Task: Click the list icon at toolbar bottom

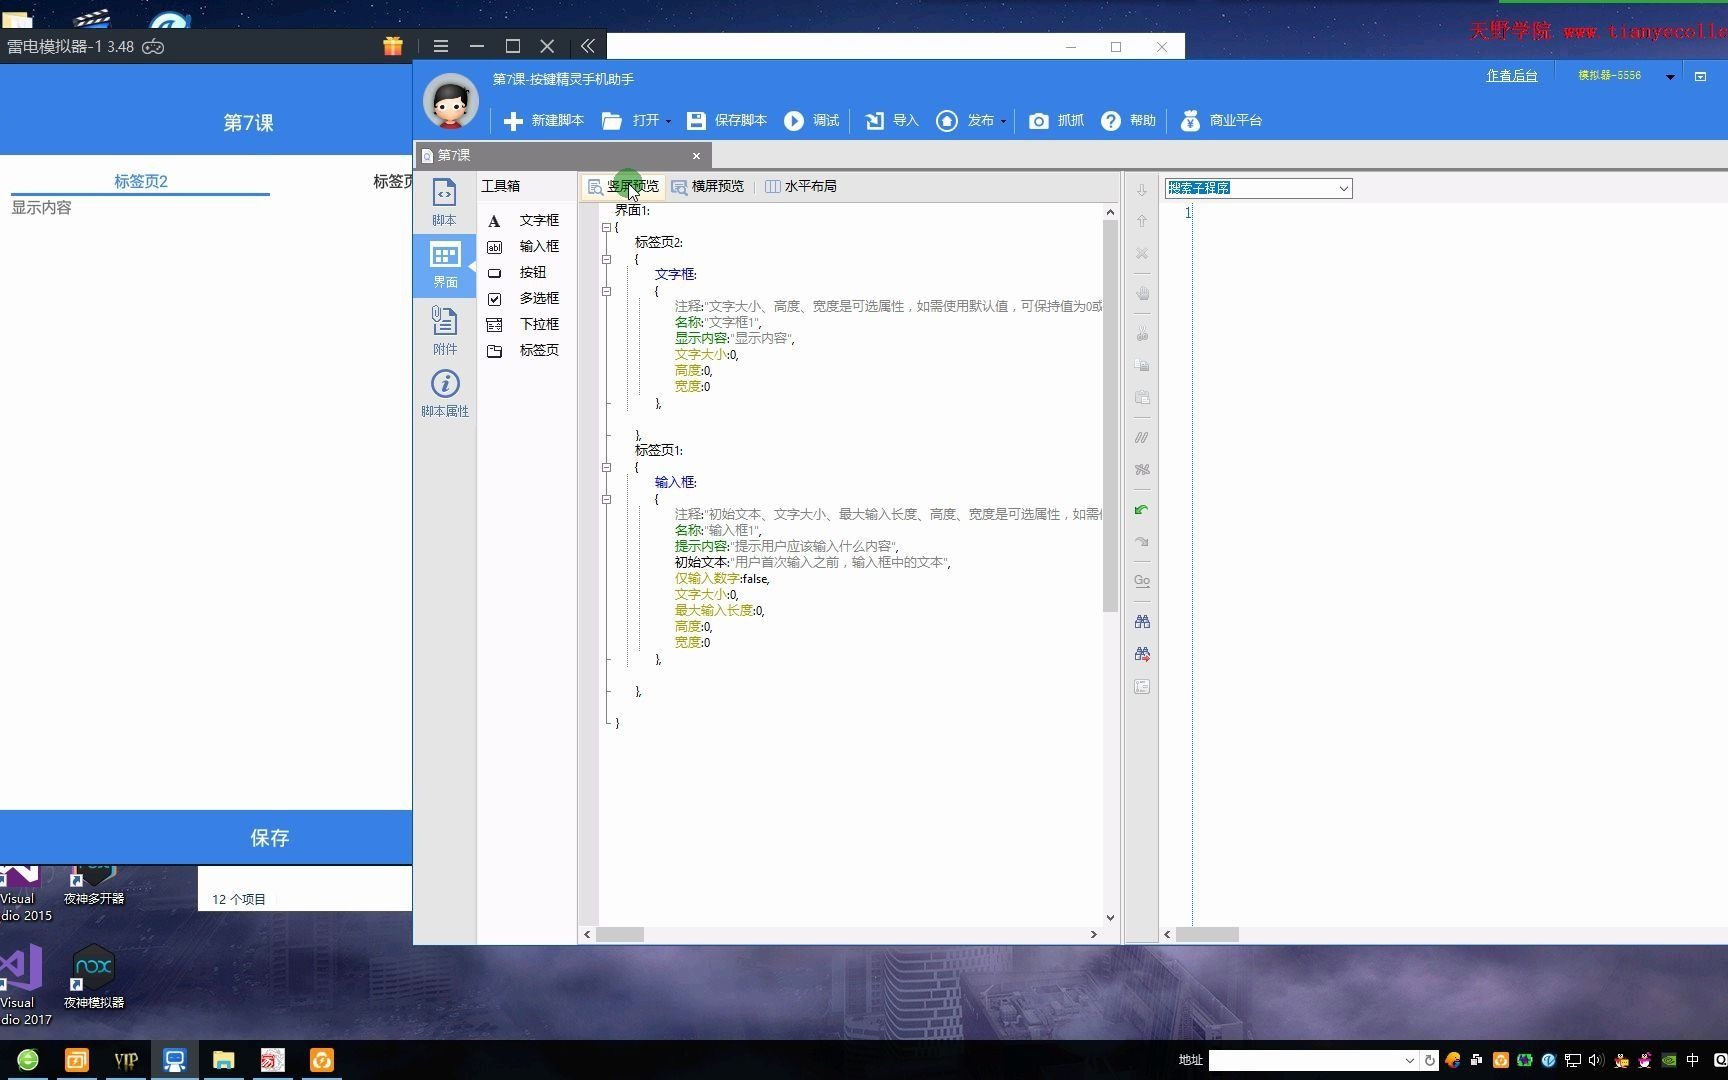Action: pos(1141,687)
